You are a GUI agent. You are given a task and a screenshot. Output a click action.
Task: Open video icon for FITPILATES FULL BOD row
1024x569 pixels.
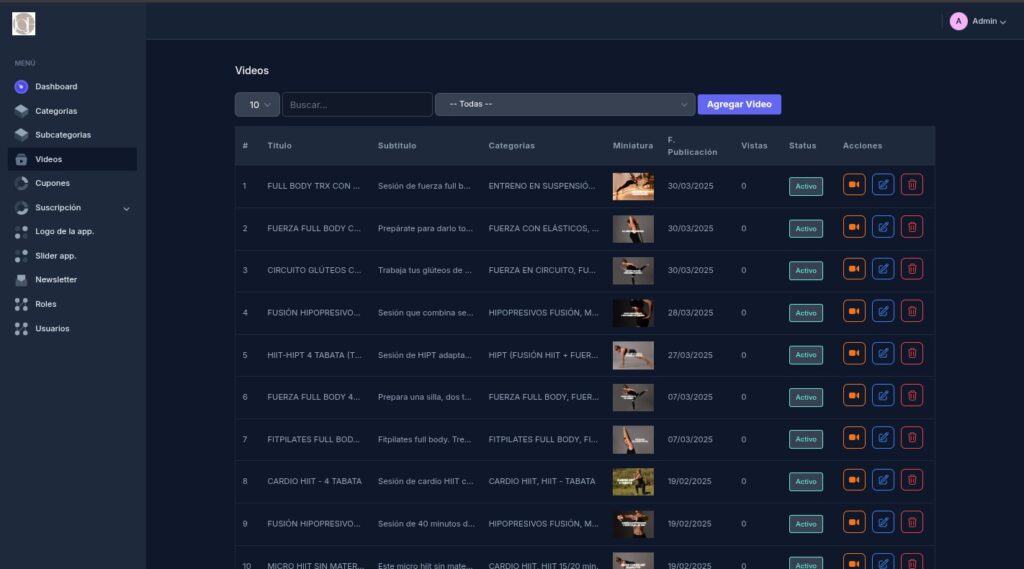tap(854, 438)
